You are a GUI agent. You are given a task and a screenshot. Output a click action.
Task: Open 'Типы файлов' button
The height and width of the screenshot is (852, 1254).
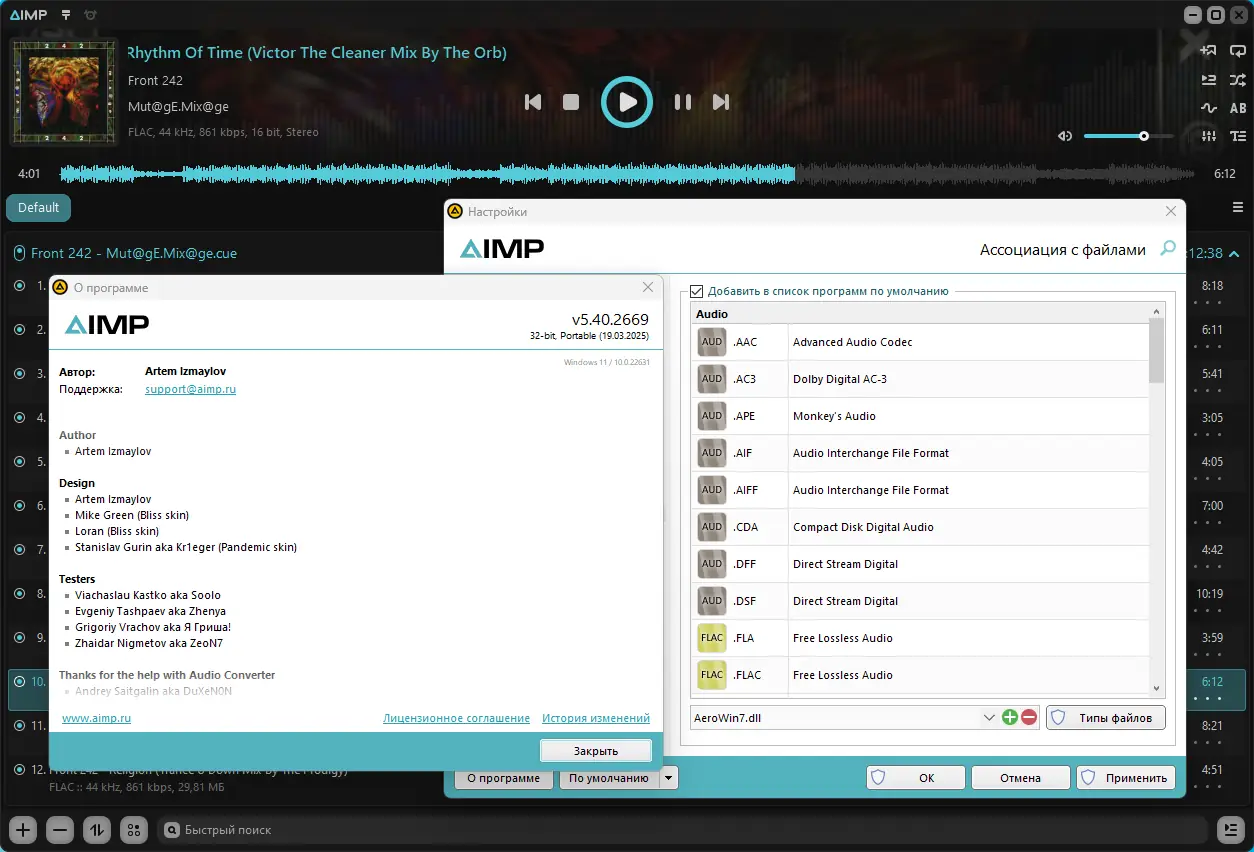(1106, 717)
